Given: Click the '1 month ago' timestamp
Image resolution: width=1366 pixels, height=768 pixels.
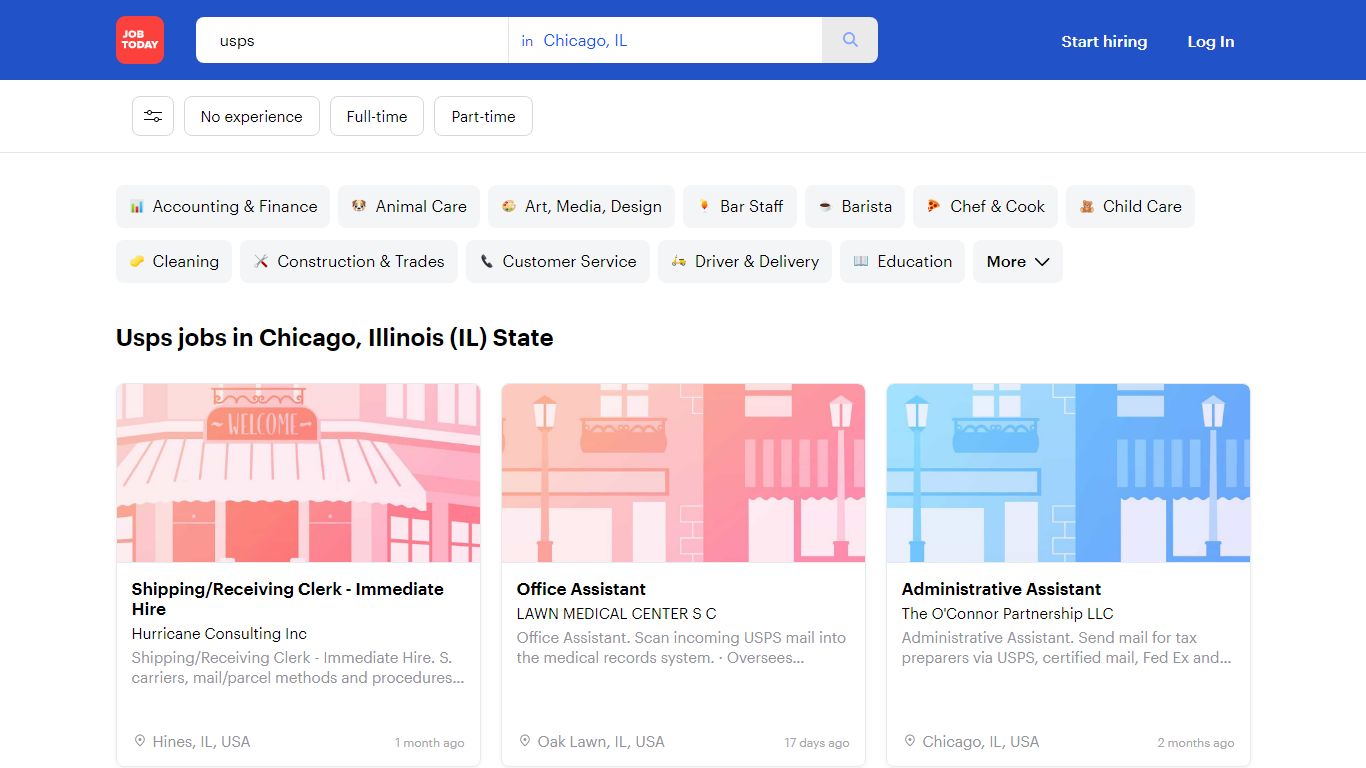Looking at the screenshot, I should click(430, 743).
